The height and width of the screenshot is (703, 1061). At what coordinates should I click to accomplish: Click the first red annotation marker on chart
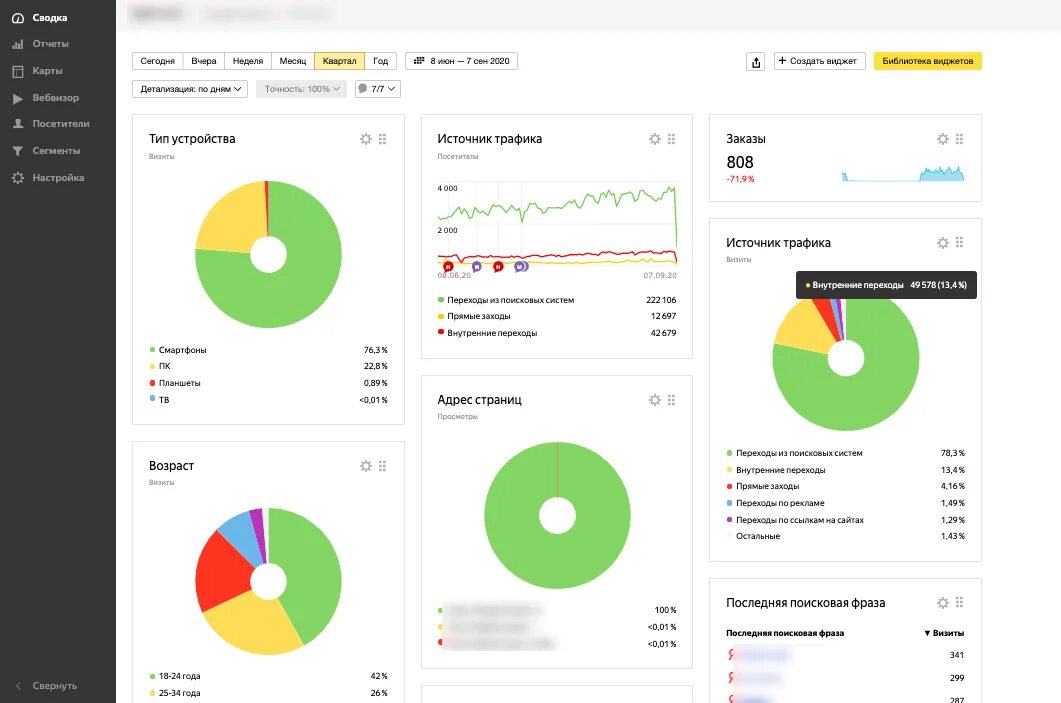(447, 266)
